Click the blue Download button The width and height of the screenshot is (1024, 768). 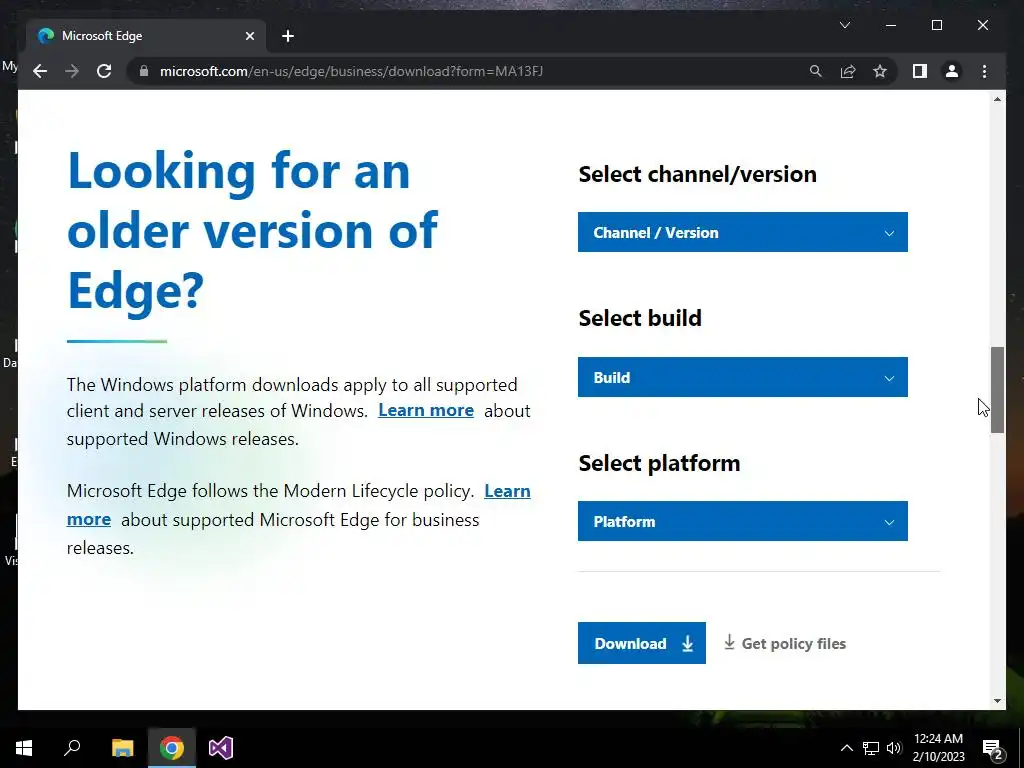(x=641, y=643)
